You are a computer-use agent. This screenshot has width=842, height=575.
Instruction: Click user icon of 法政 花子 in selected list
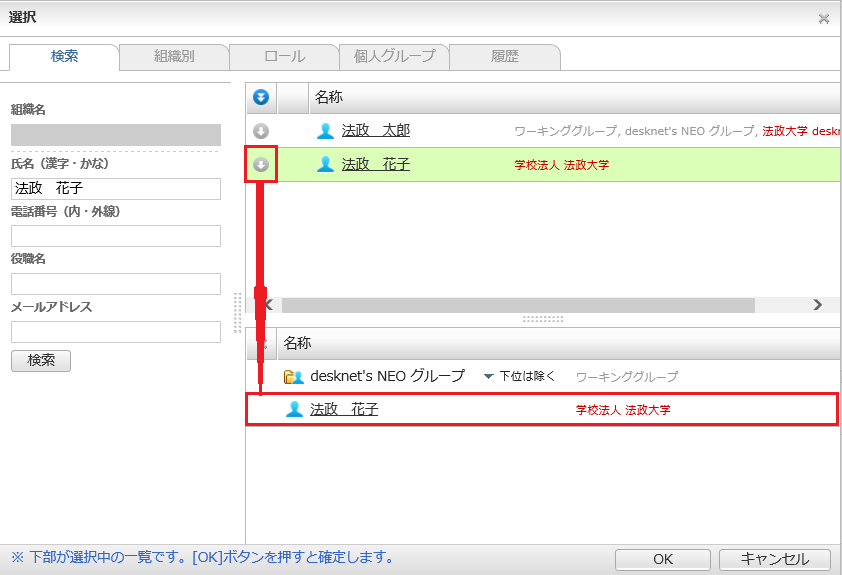pyautogui.click(x=294, y=410)
